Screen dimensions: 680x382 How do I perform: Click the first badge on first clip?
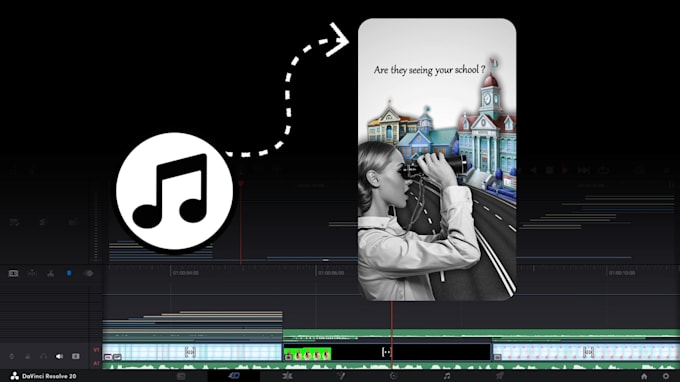coord(108,357)
